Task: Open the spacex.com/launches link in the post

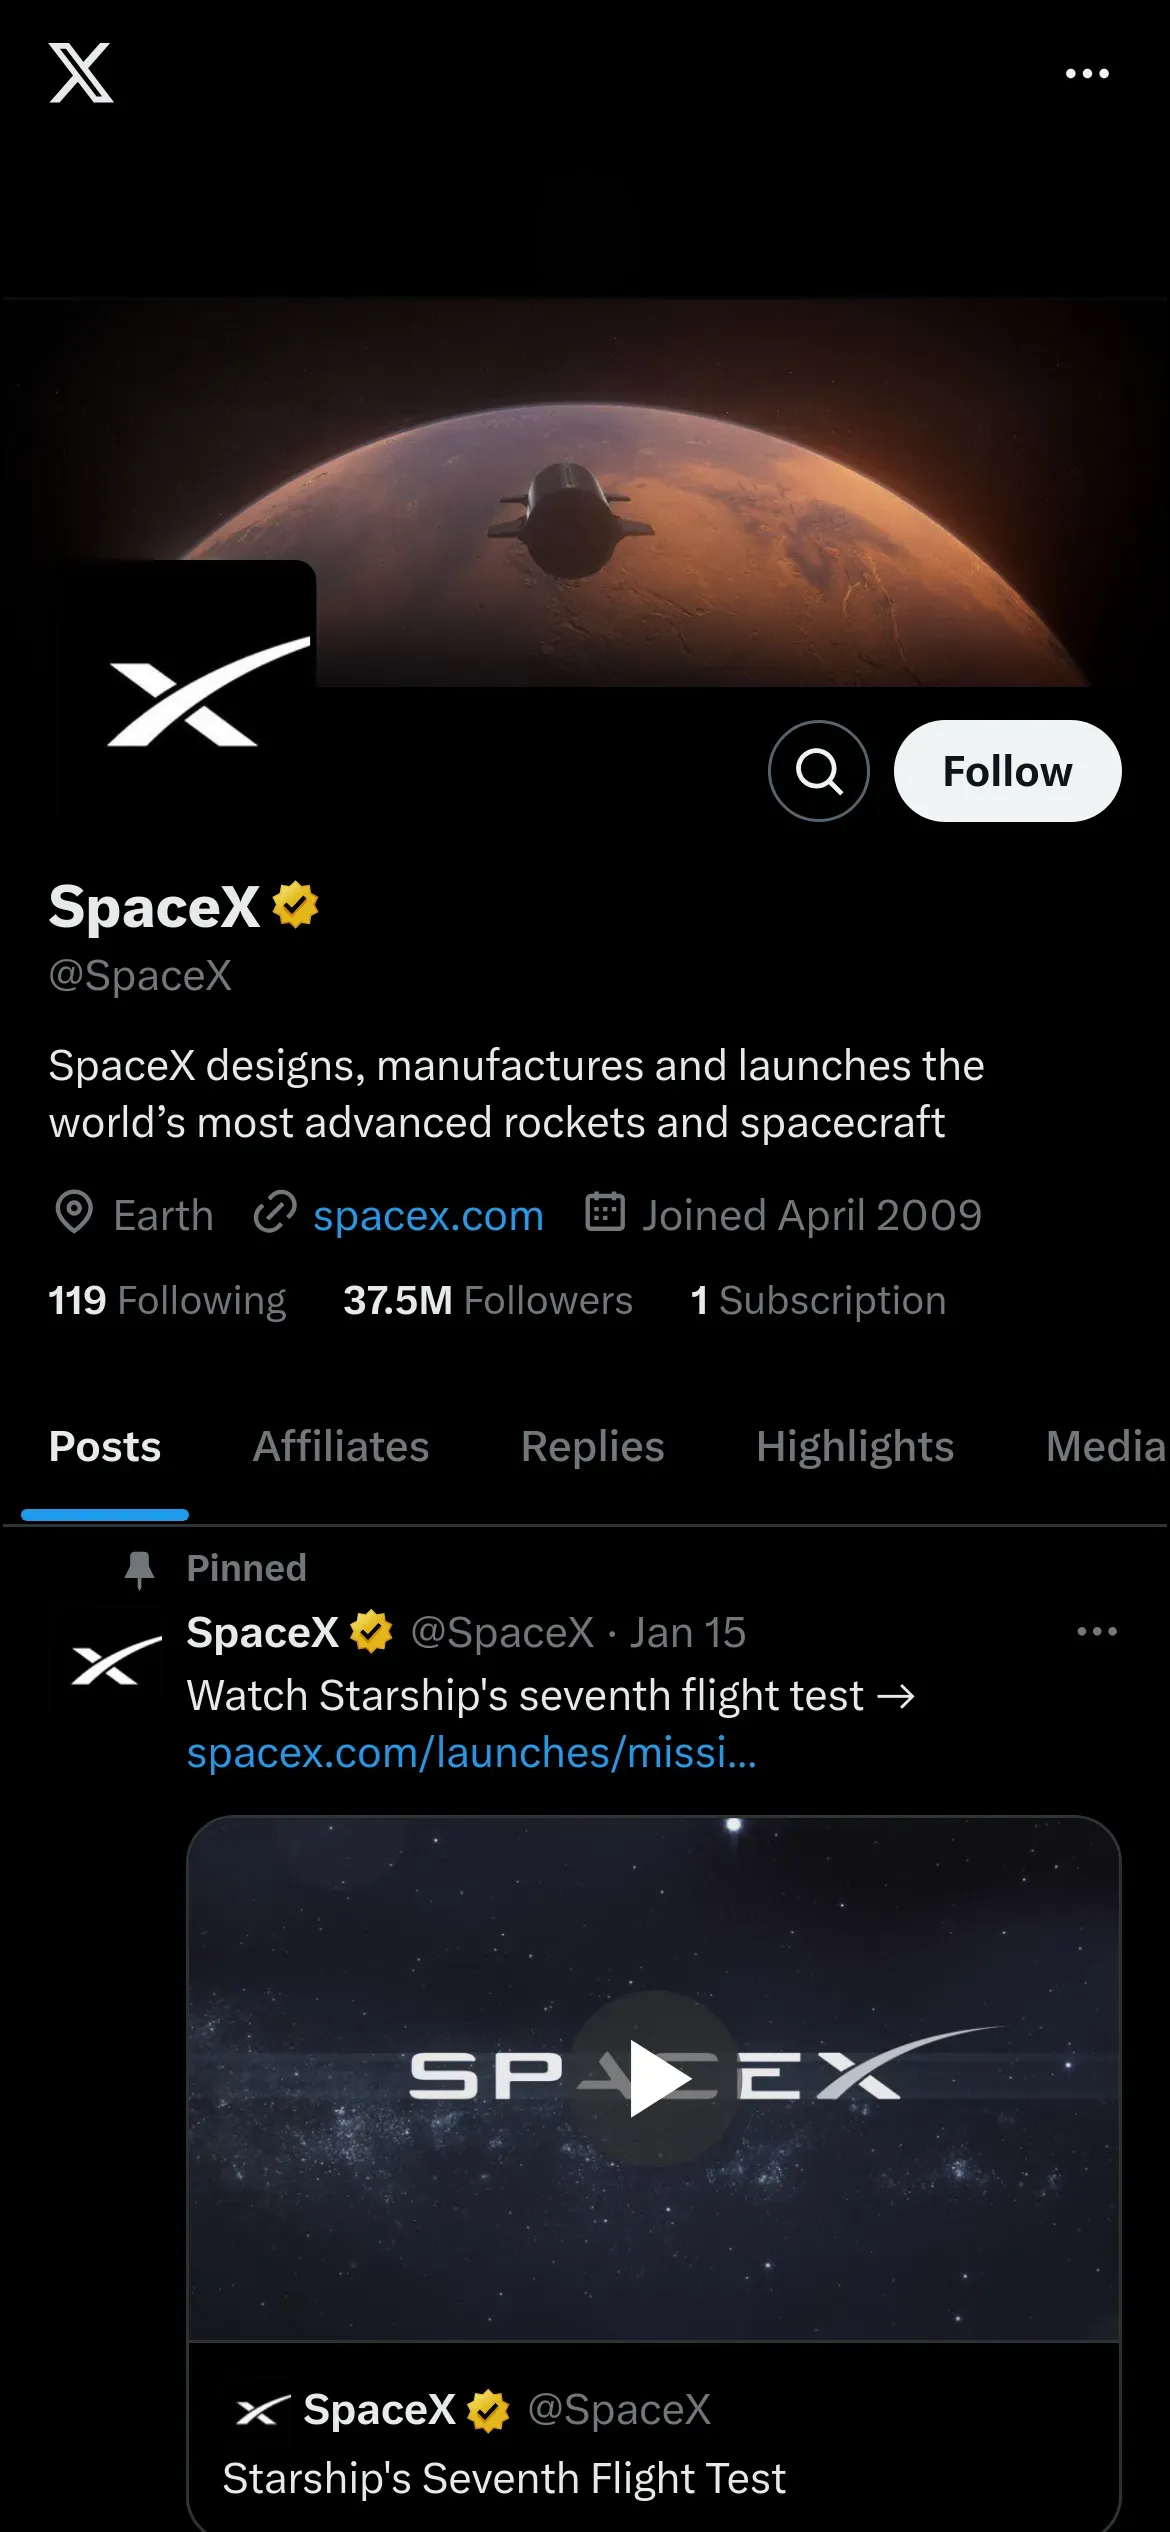Action: (x=471, y=1753)
